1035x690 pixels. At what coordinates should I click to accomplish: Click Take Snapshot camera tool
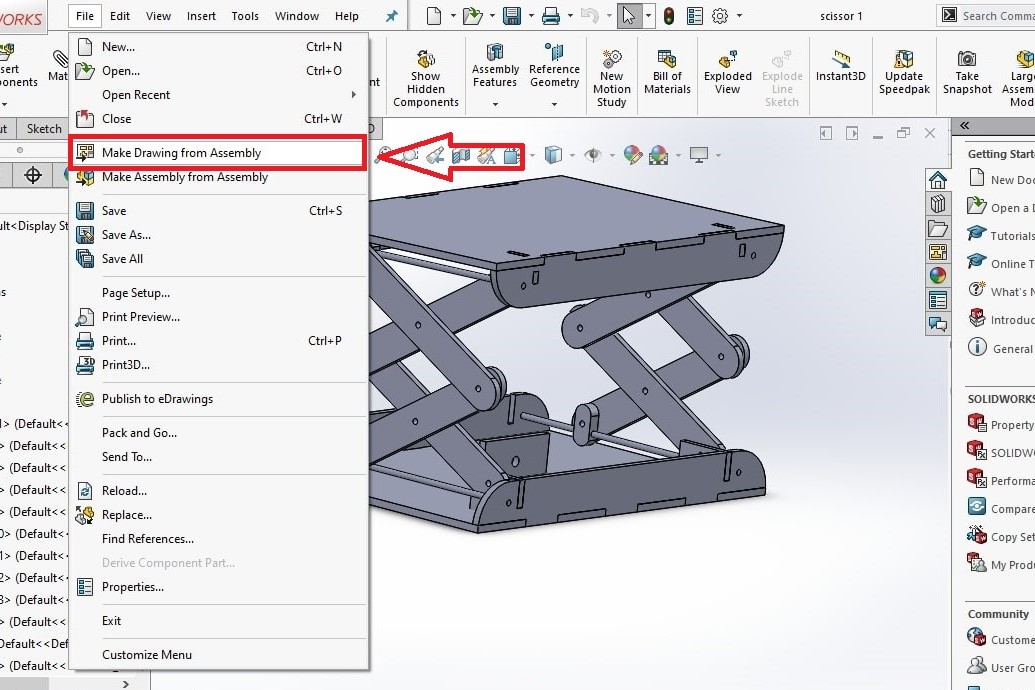pyautogui.click(x=967, y=73)
